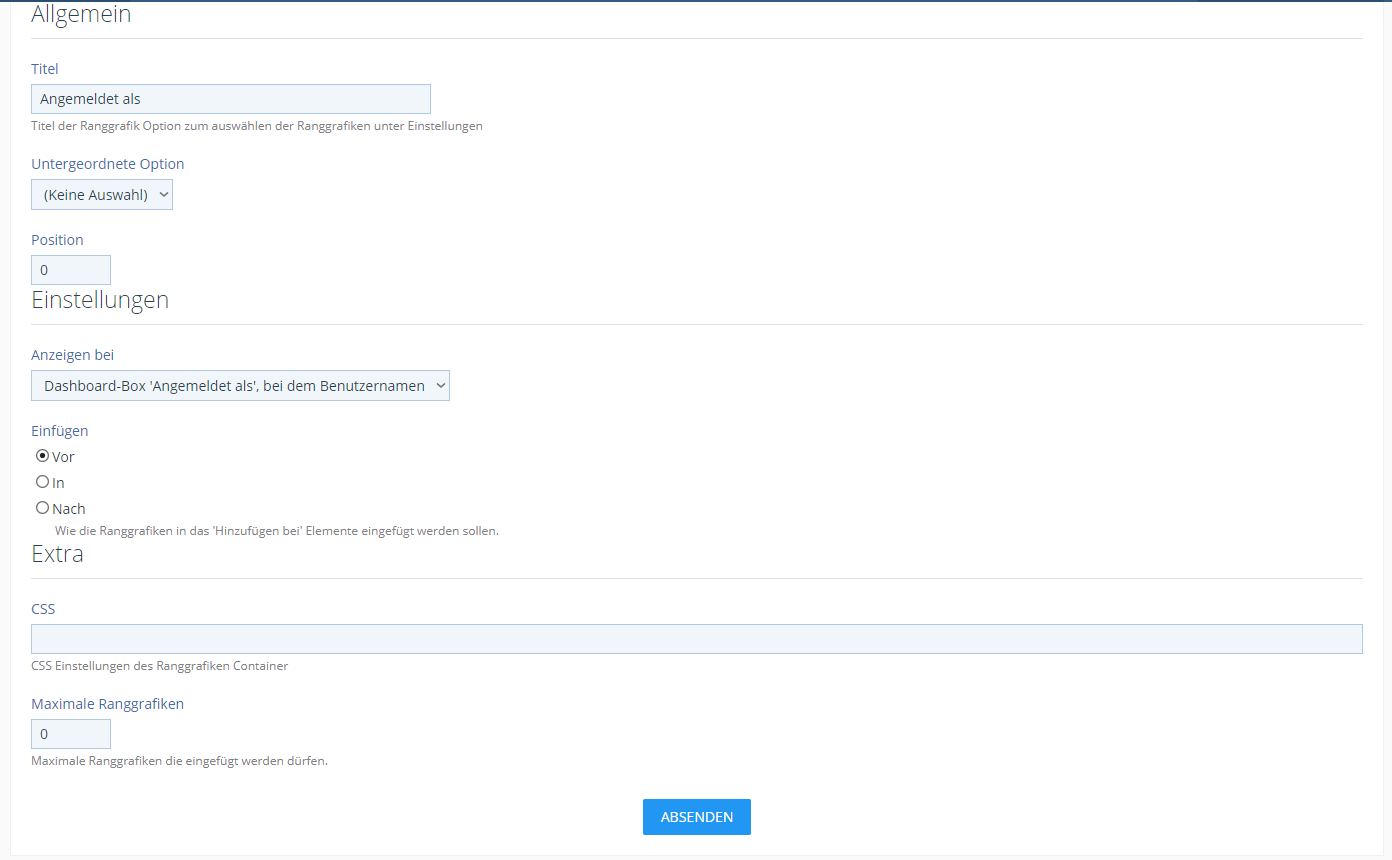Image resolution: width=1392 pixels, height=860 pixels.
Task: Open the Untergeordnete Option dropdown
Action: tap(102, 195)
